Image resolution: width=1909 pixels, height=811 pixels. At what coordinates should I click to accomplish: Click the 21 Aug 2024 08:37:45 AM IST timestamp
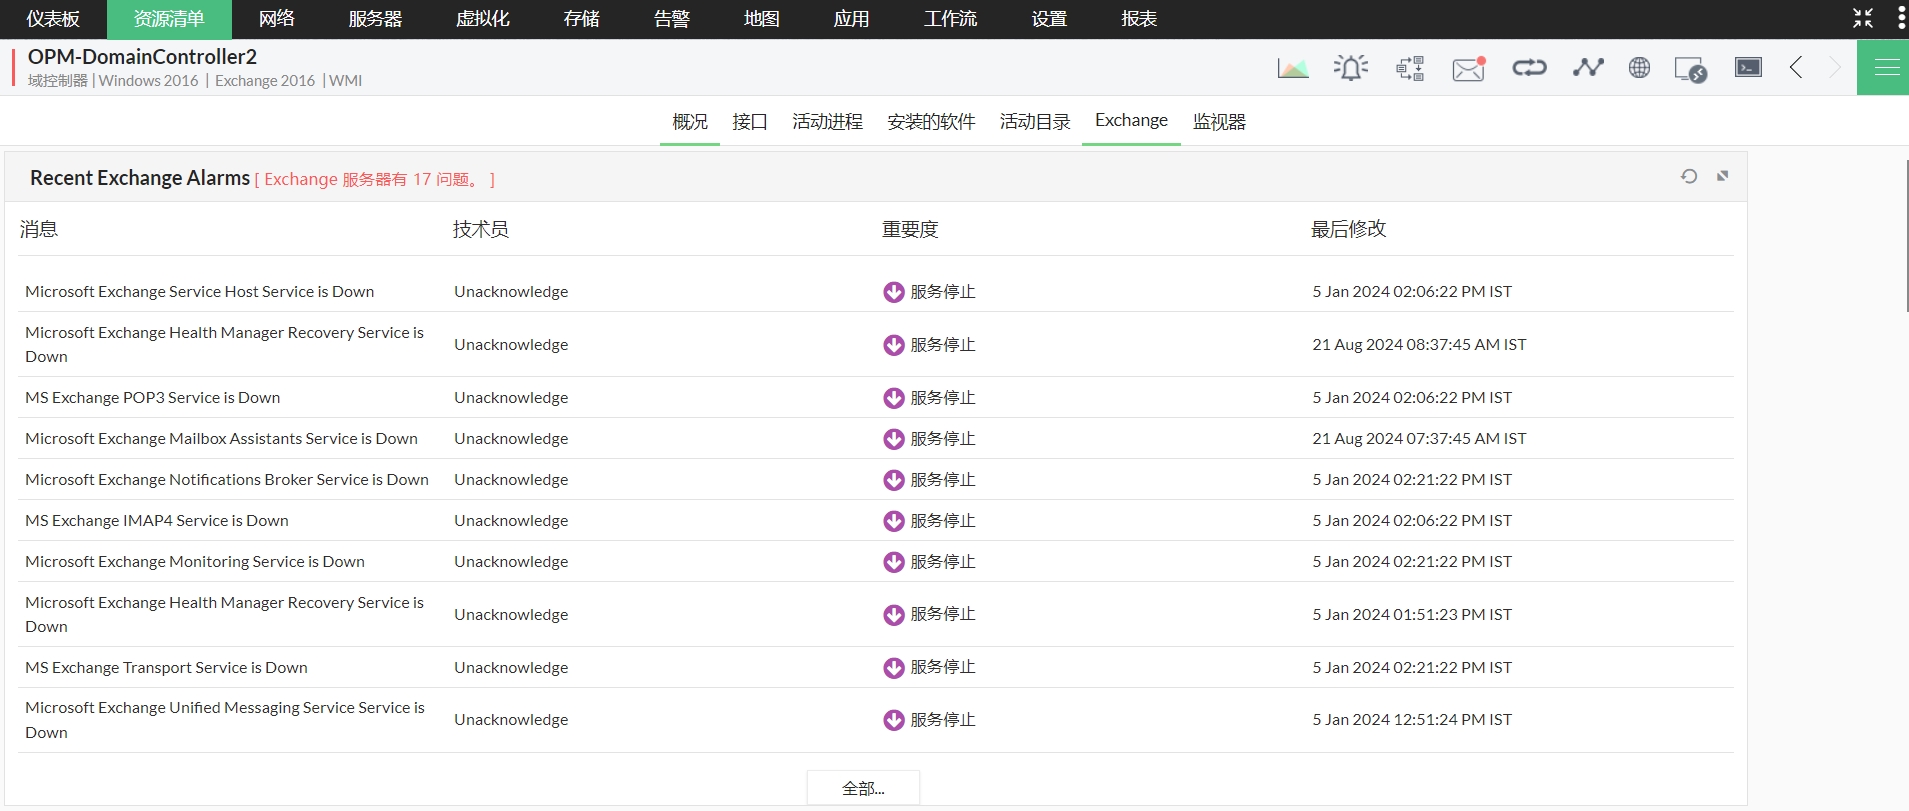click(1419, 345)
